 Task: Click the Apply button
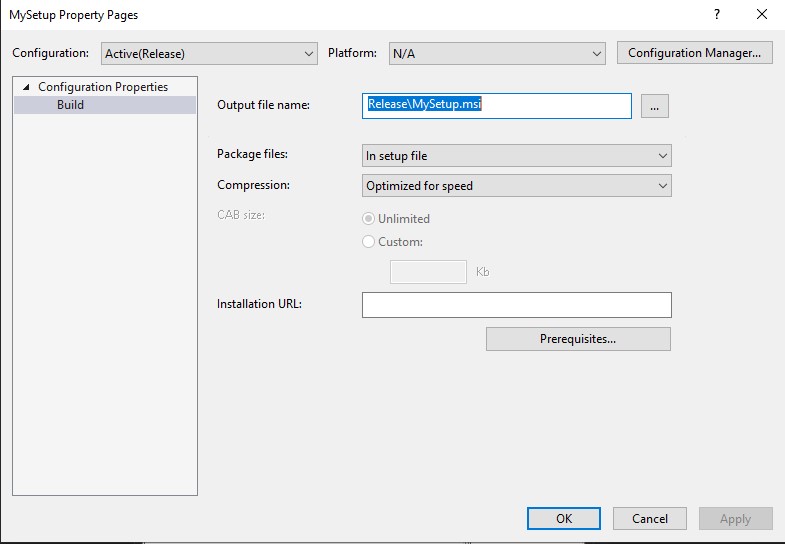(x=735, y=518)
